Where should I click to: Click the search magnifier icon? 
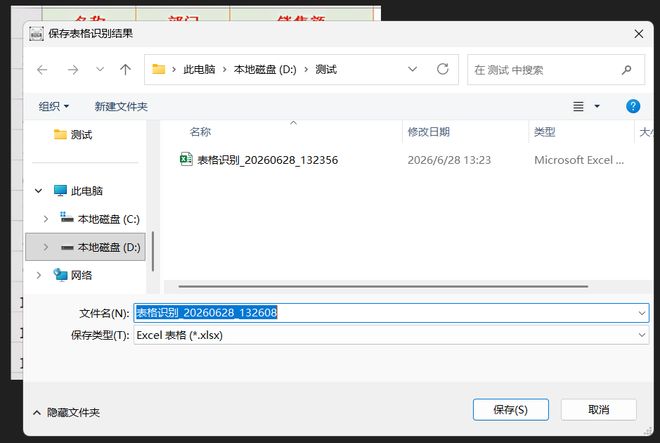point(626,70)
